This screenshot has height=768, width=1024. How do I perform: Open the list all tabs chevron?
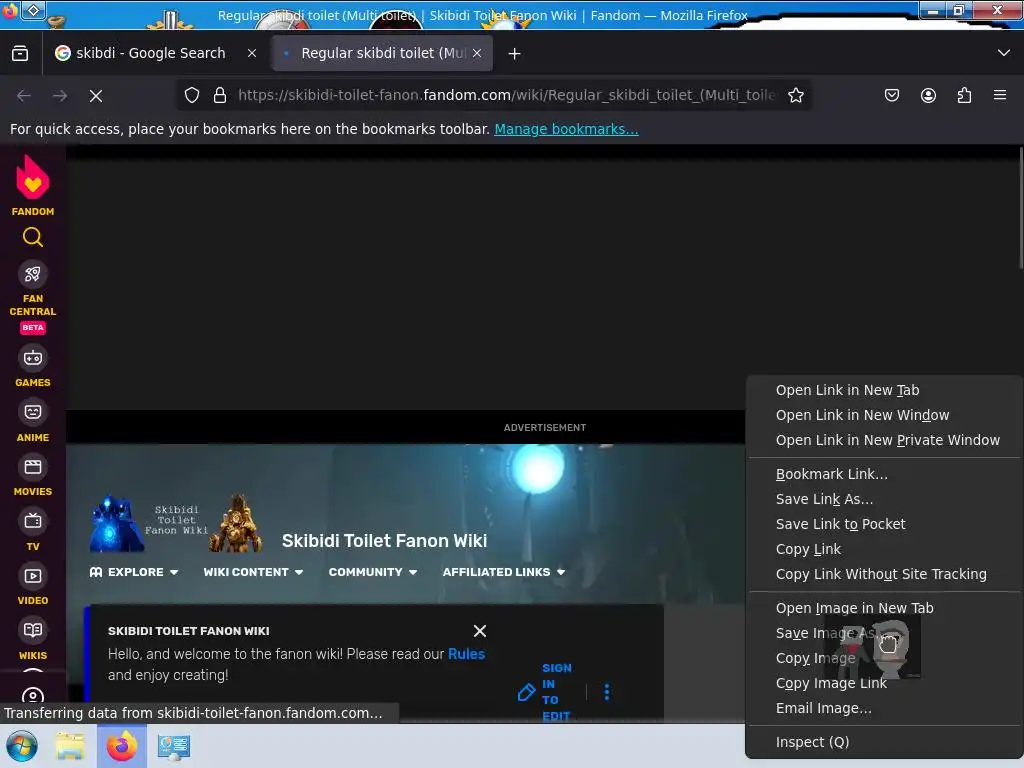coord(1004,53)
